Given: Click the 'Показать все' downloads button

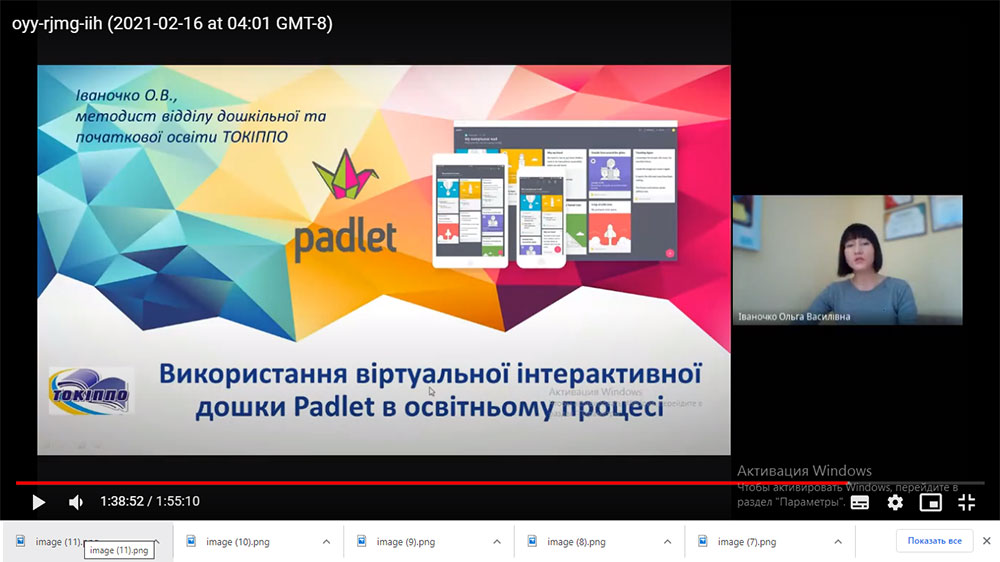Looking at the screenshot, I should pyautogui.click(x=934, y=540).
